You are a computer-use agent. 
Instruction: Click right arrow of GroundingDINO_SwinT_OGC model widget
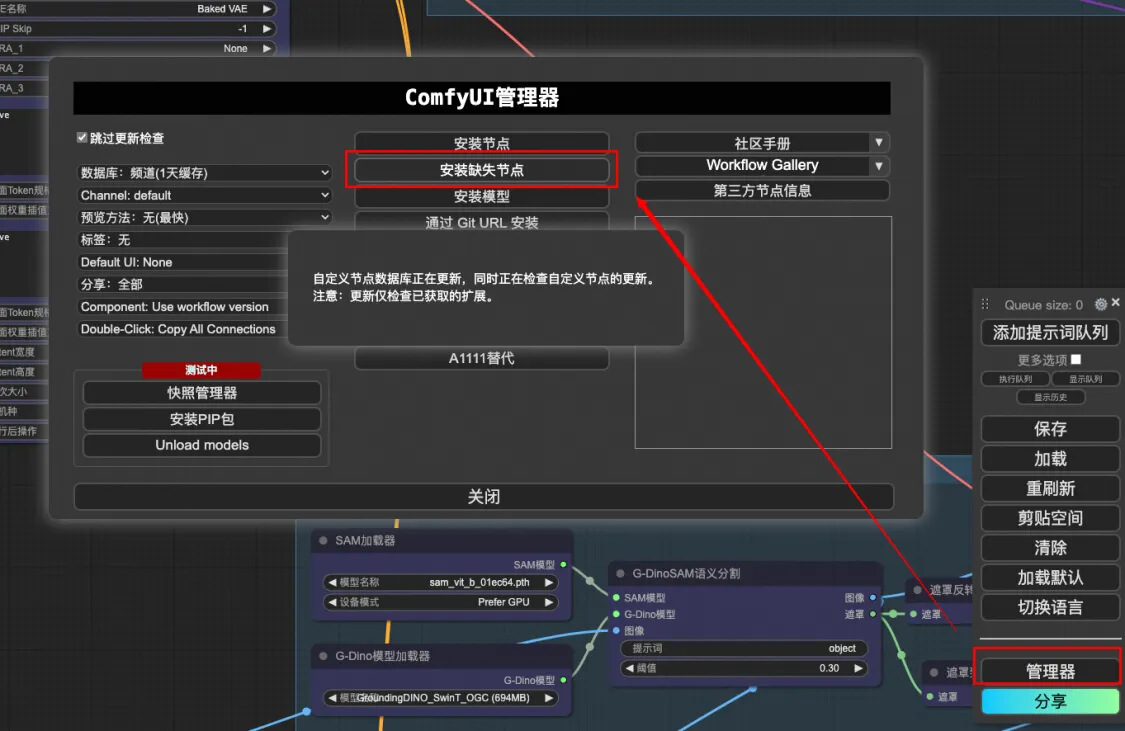coord(549,698)
